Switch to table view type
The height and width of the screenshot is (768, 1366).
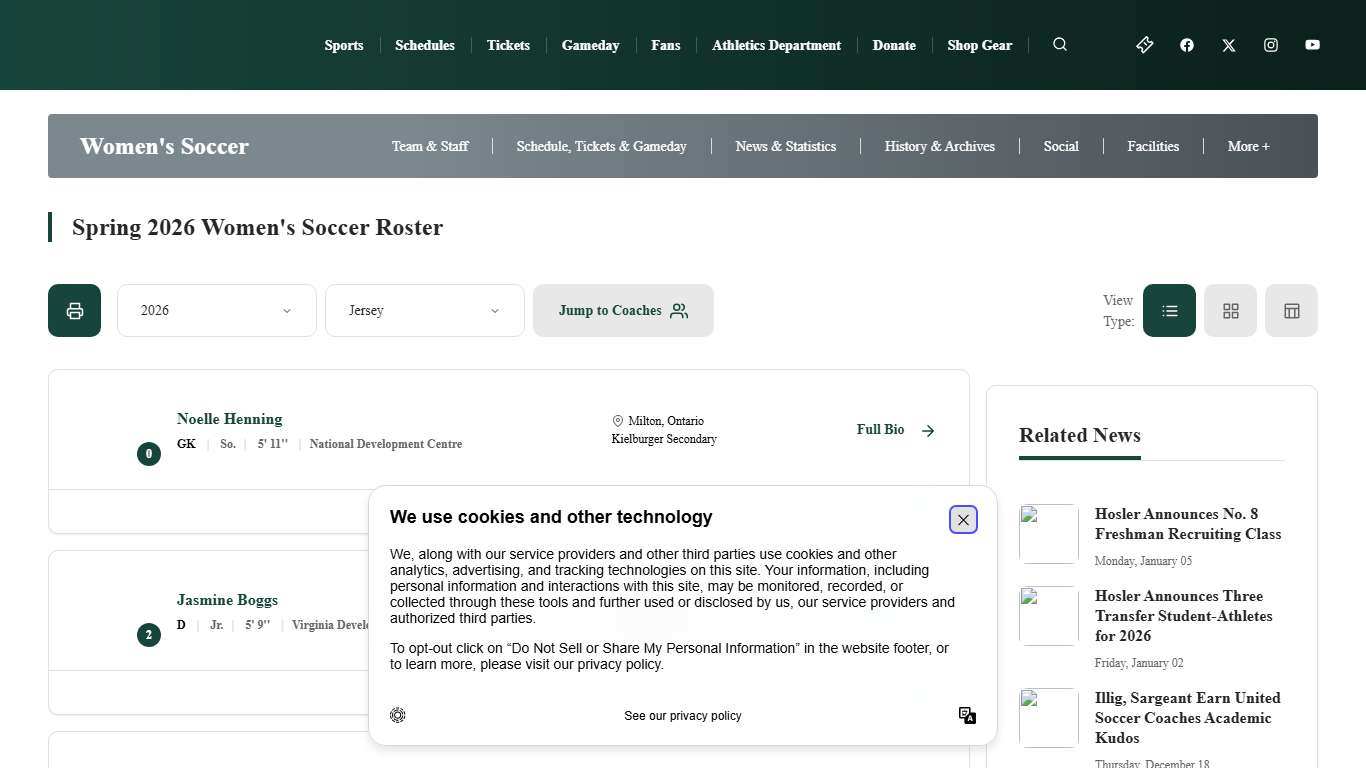click(x=1291, y=311)
